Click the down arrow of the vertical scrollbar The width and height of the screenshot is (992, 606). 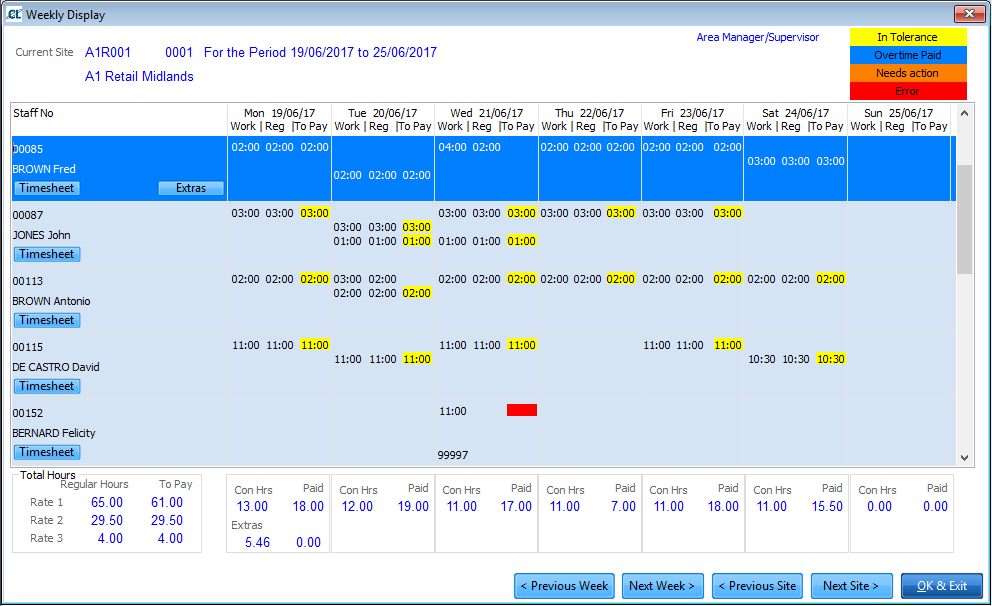point(964,455)
